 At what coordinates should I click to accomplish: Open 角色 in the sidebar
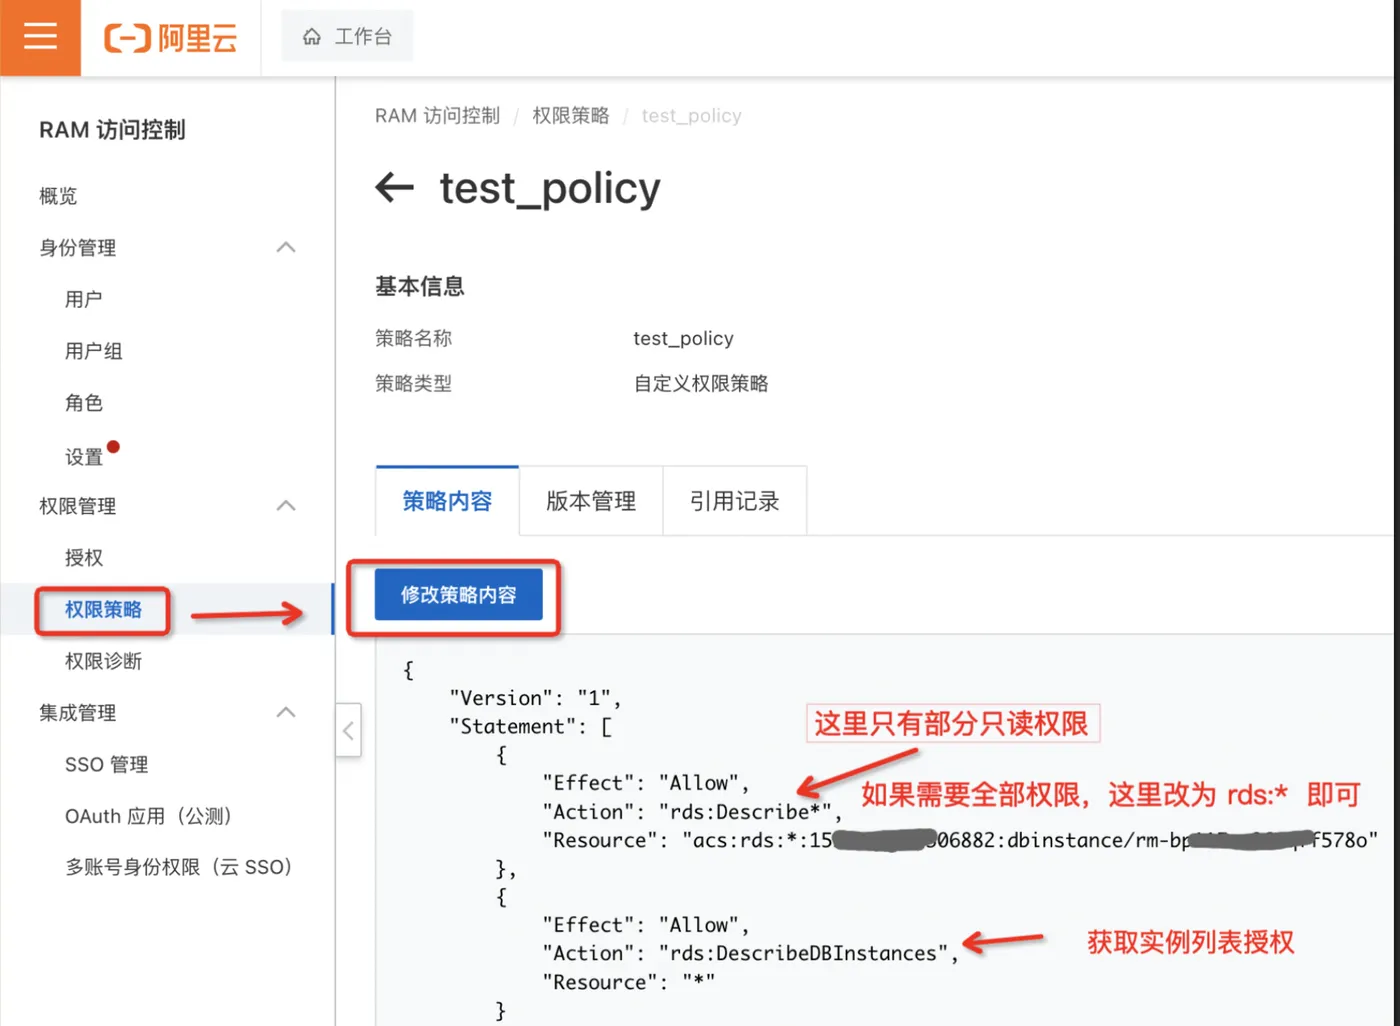tap(84, 403)
